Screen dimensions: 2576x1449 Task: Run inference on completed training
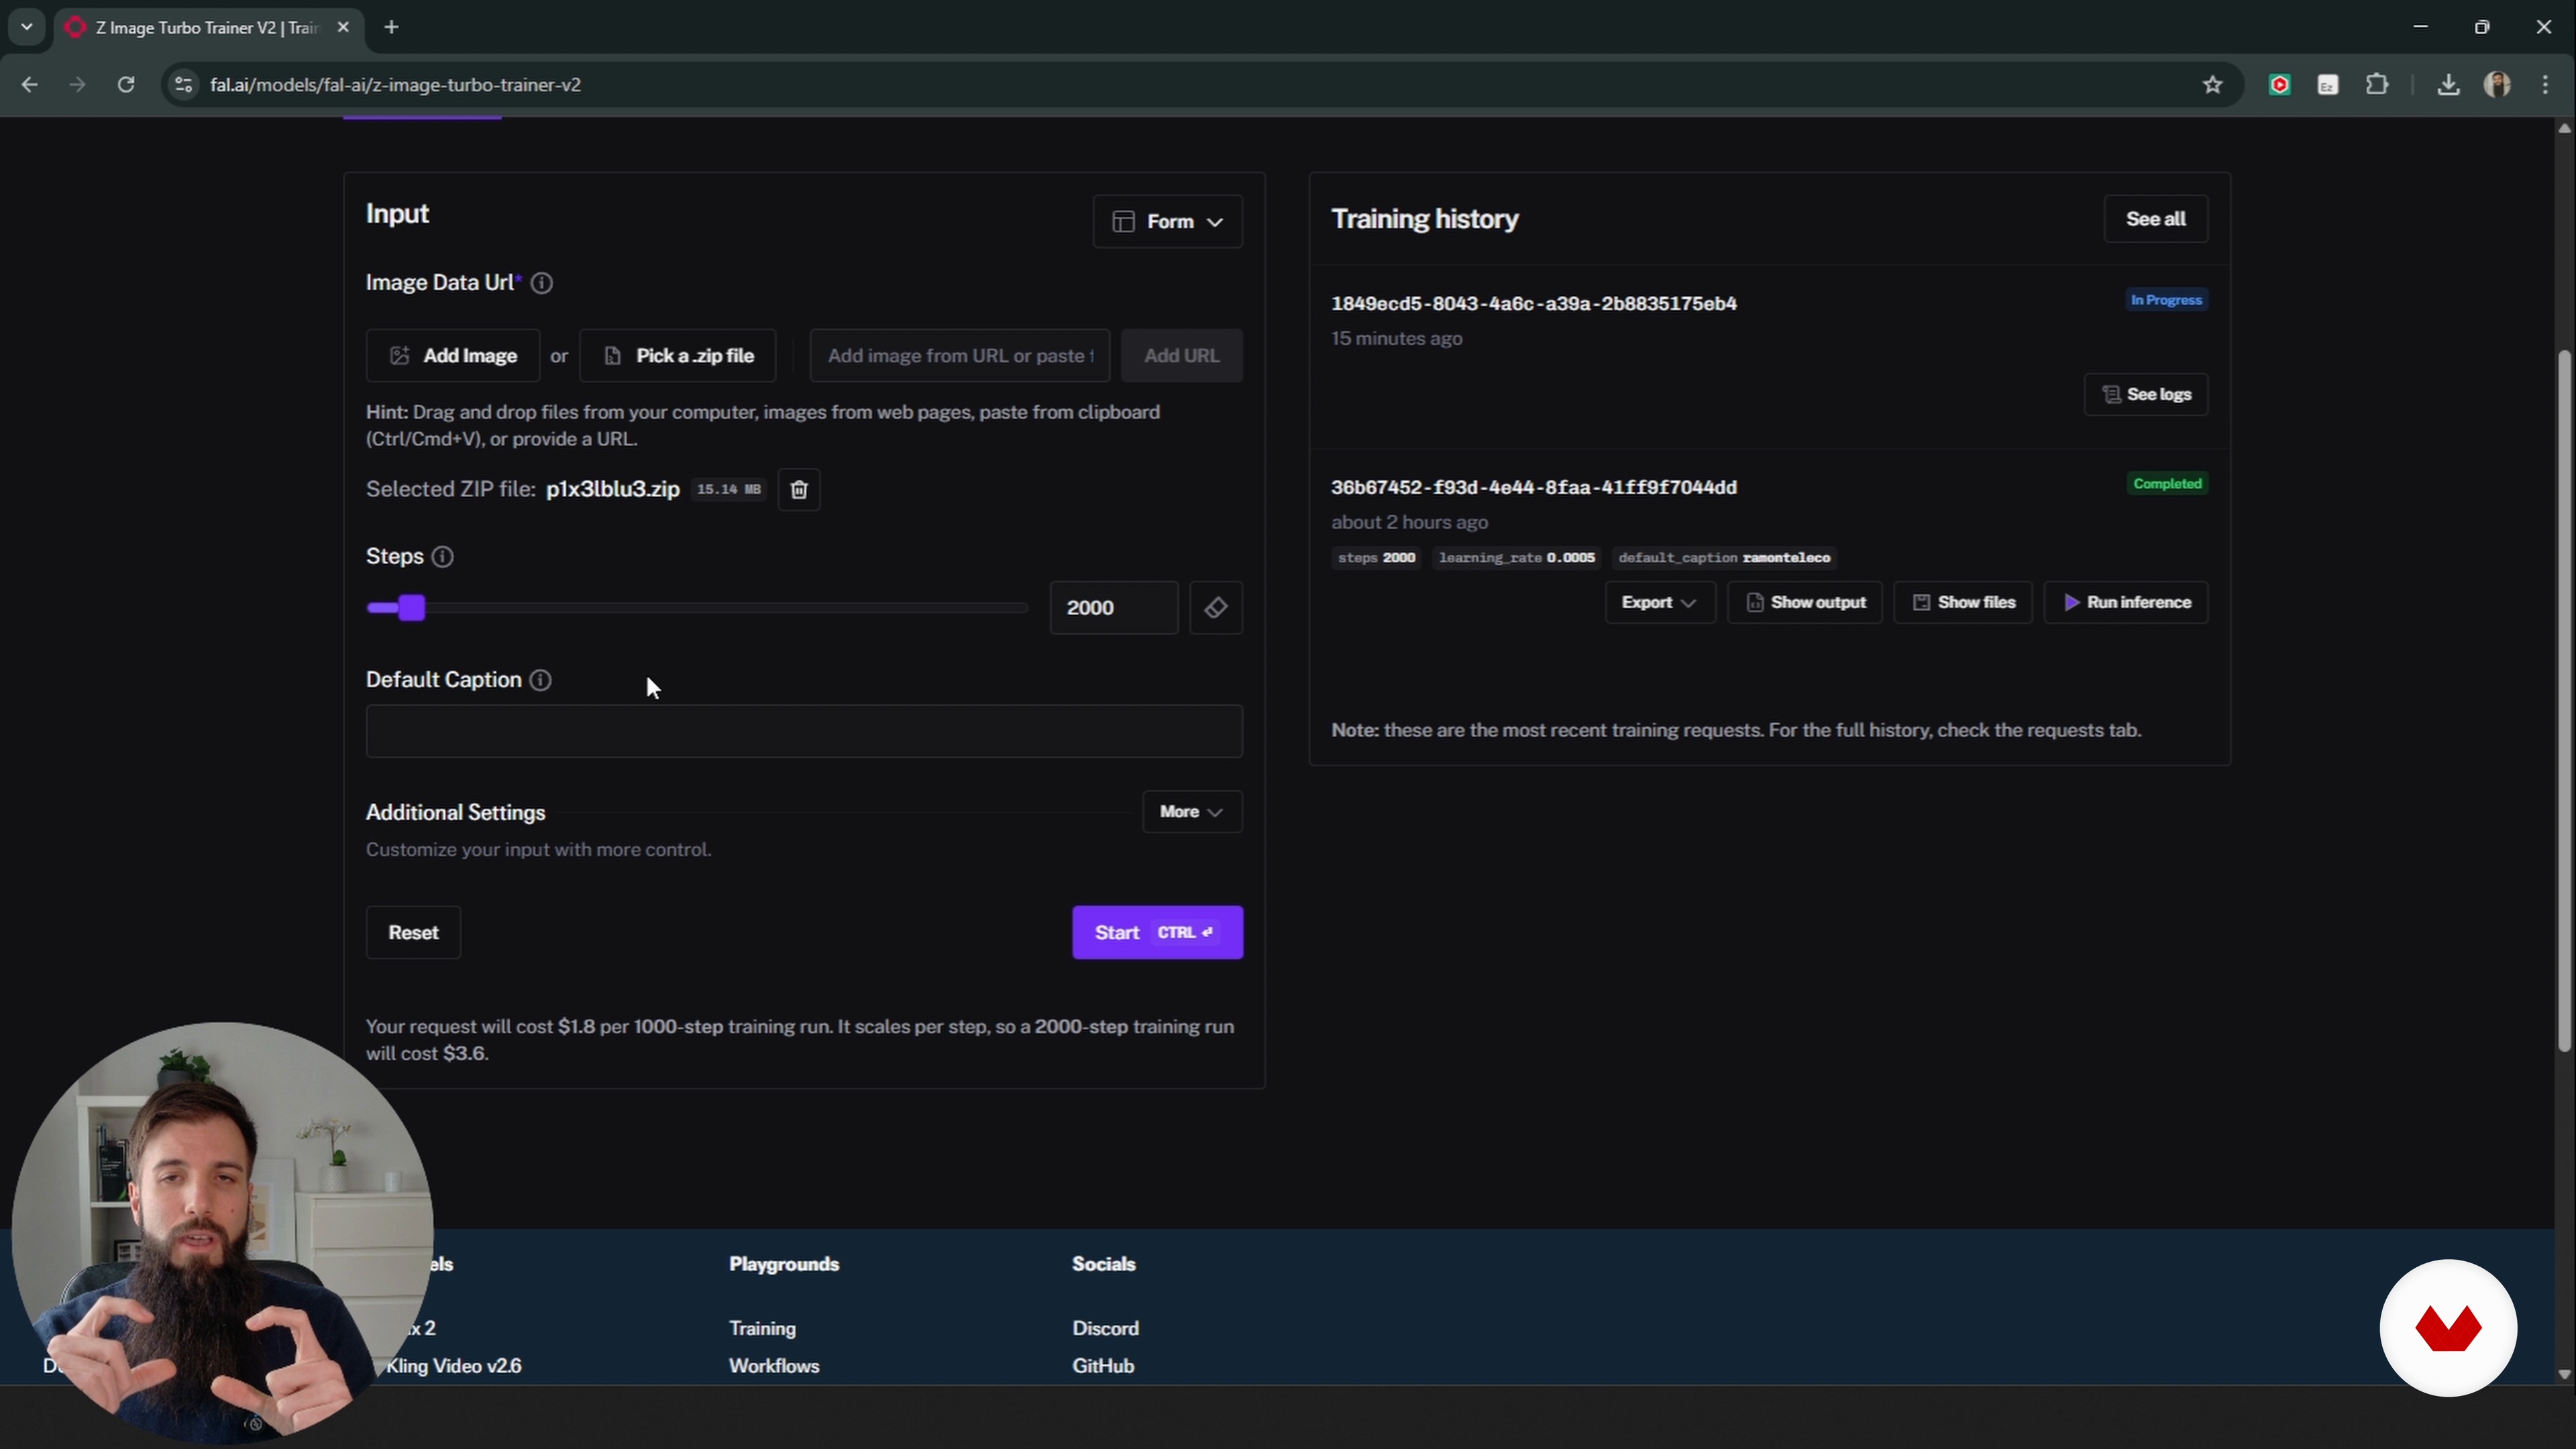[2126, 603]
